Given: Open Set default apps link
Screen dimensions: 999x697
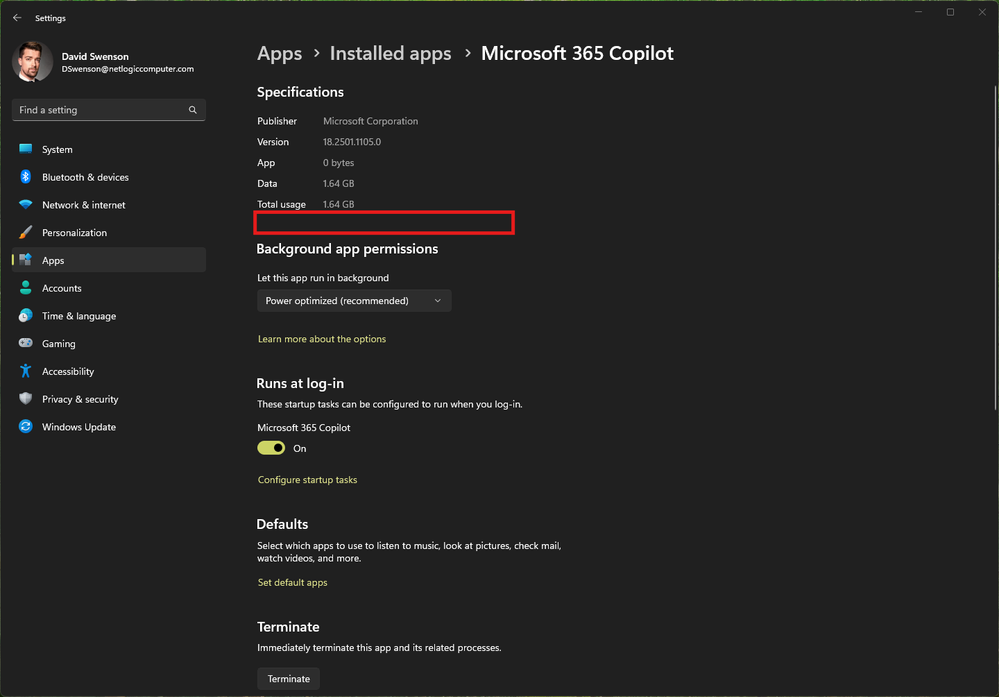Looking at the screenshot, I should coord(292,582).
